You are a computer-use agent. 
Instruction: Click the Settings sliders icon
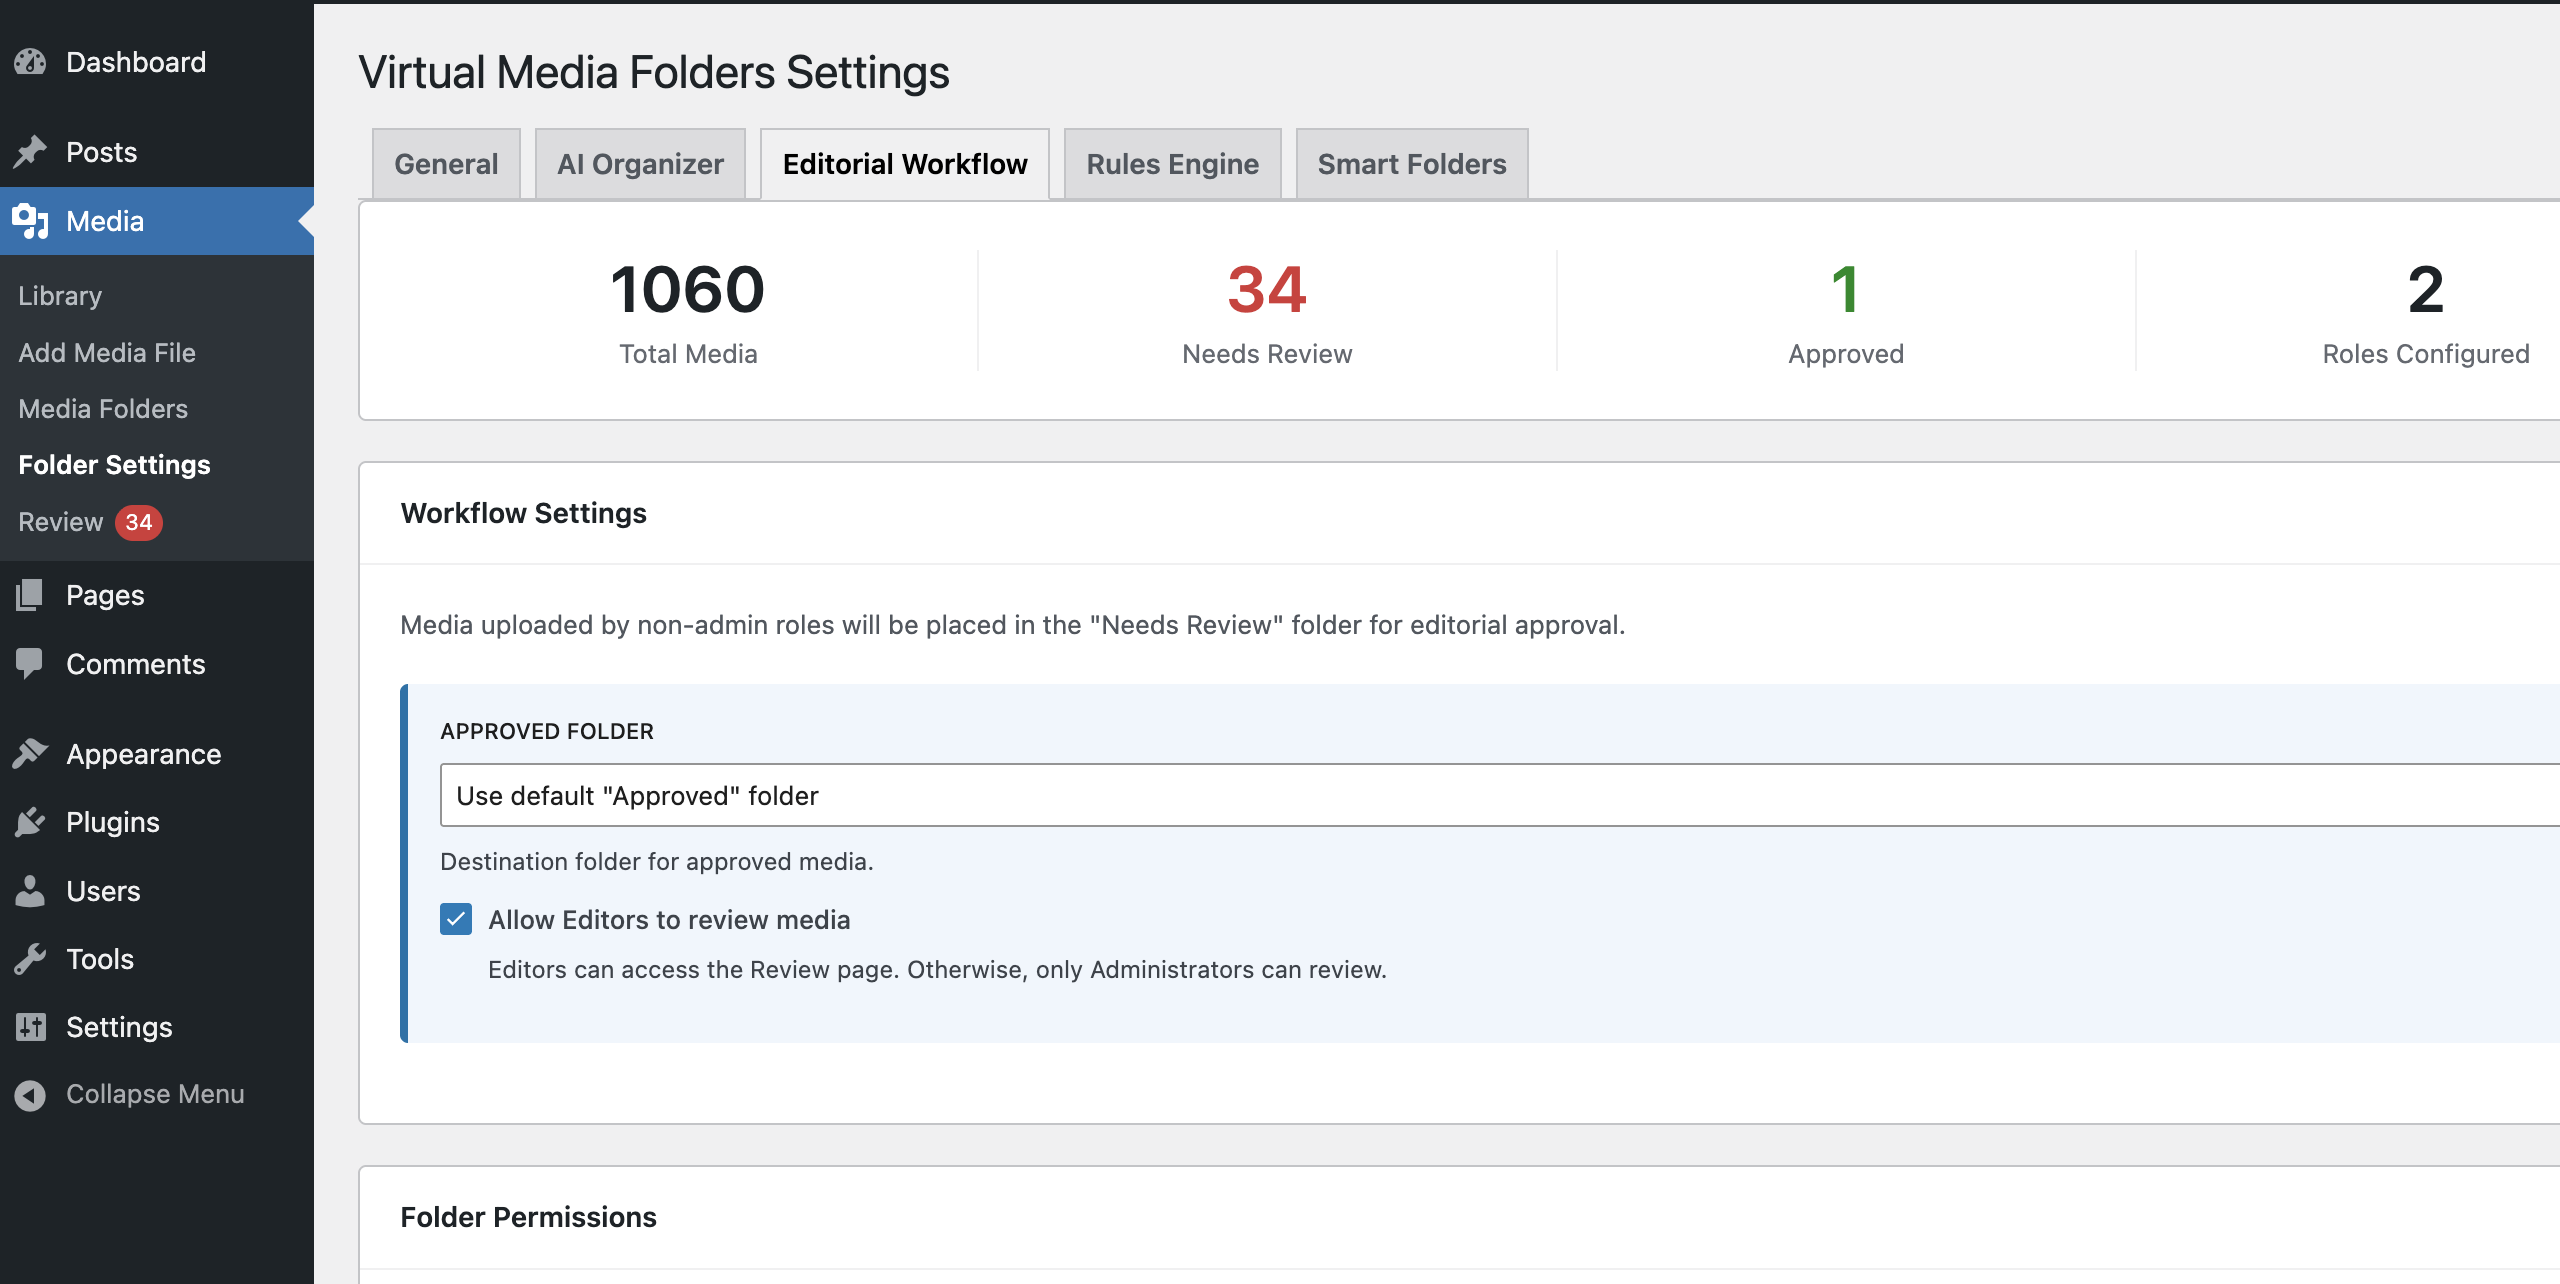tap(30, 1027)
